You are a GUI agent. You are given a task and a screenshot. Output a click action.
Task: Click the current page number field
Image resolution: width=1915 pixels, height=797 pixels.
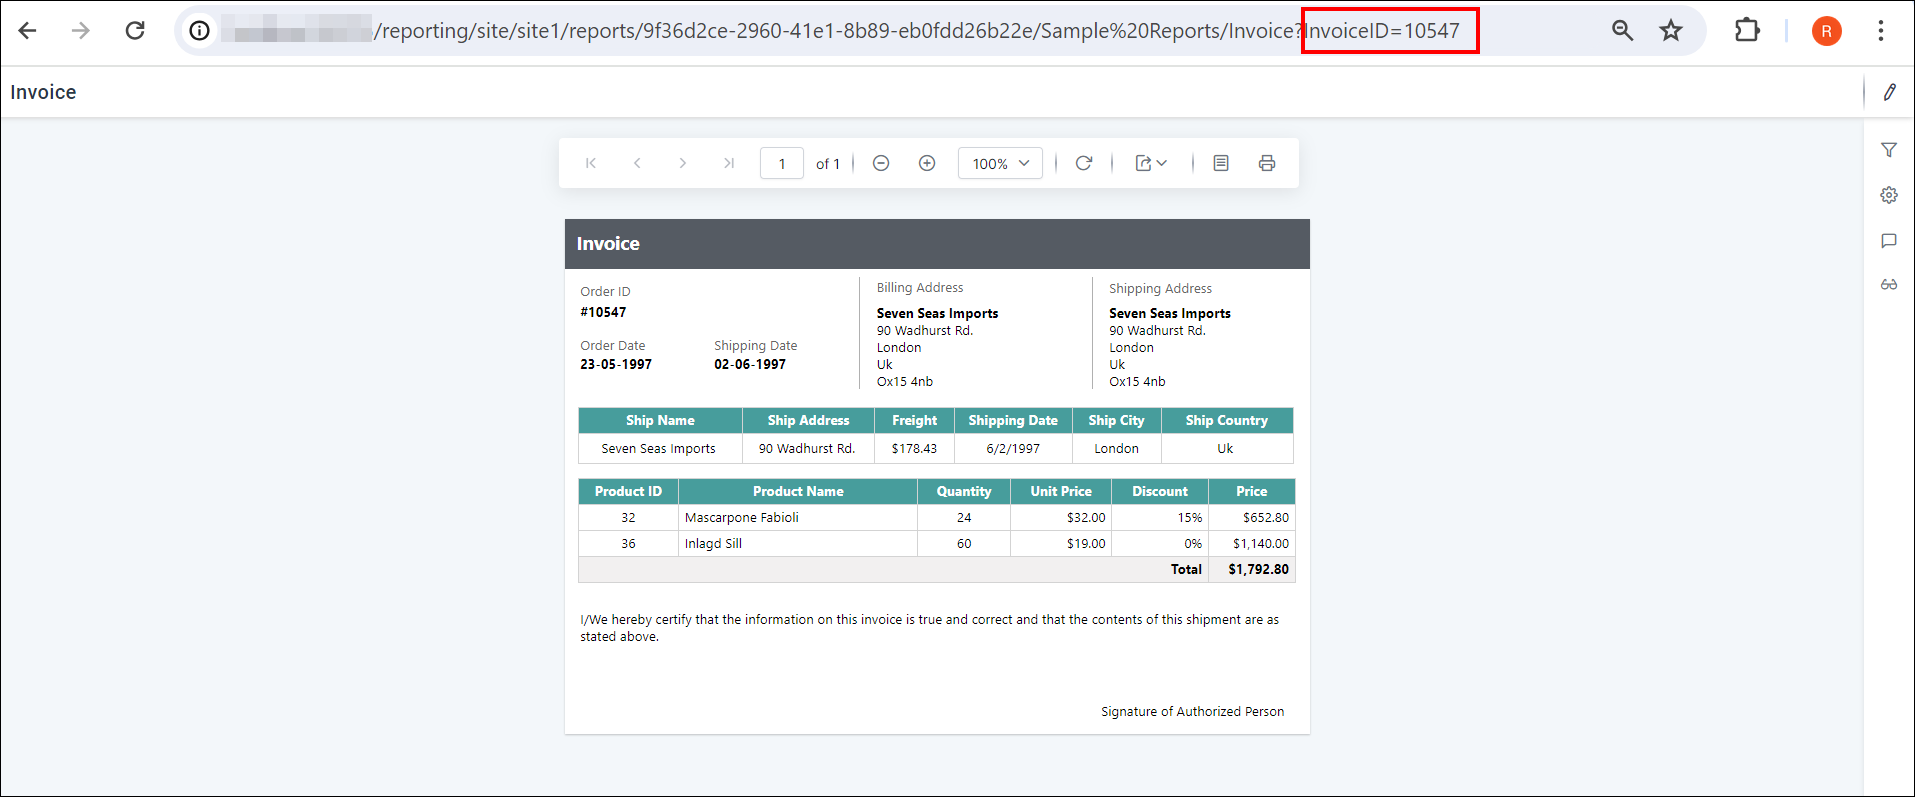click(782, 163)
